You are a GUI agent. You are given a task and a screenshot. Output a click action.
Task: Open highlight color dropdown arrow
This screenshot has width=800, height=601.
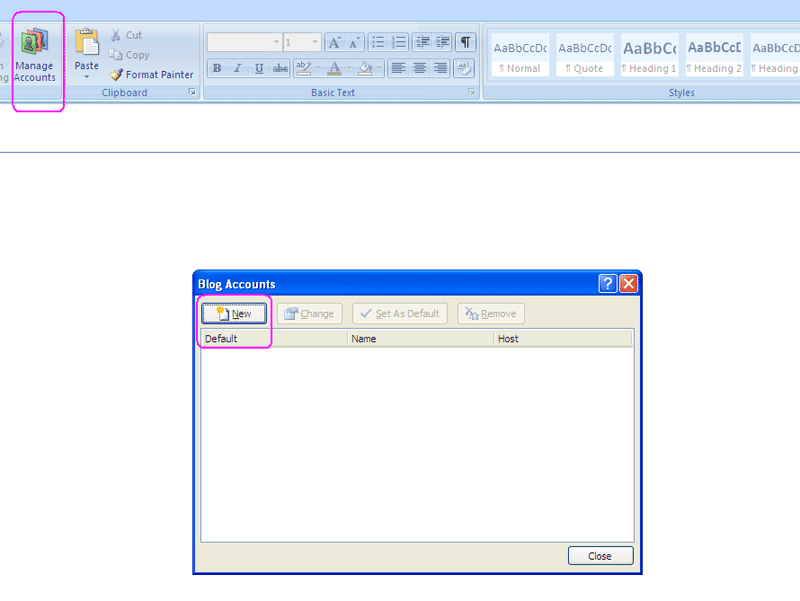tap(318, 68)
